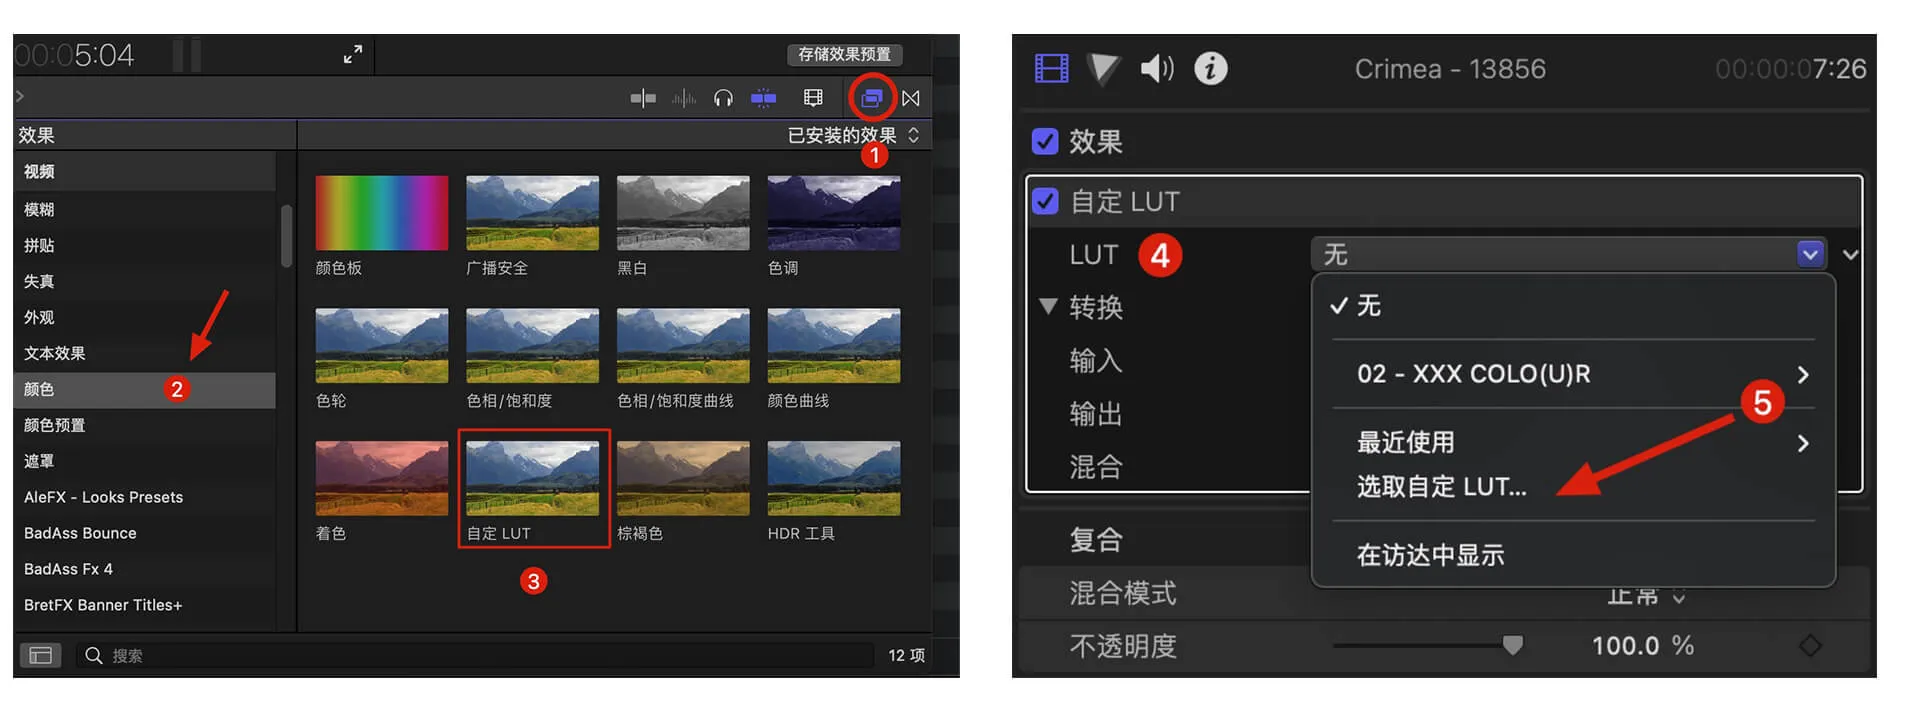Viewport: 1920px width, 716px height.
Task: Switch to the Audio inspector speaker icon
Action: 1157,69
